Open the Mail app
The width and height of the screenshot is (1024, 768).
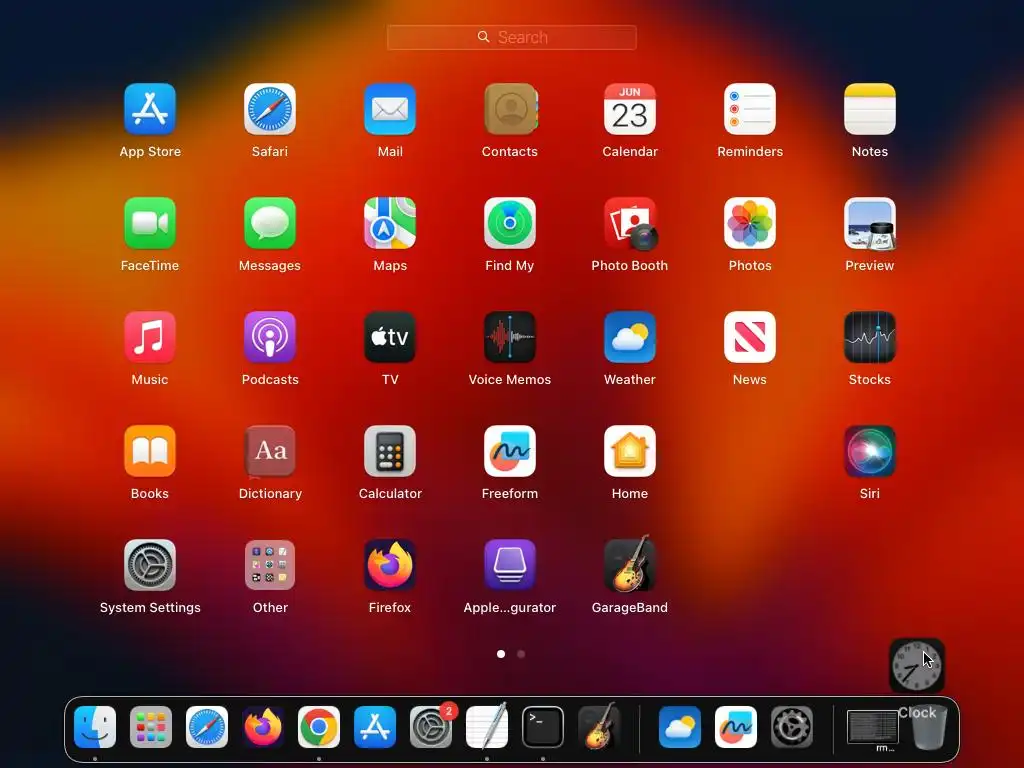(390, 109)
